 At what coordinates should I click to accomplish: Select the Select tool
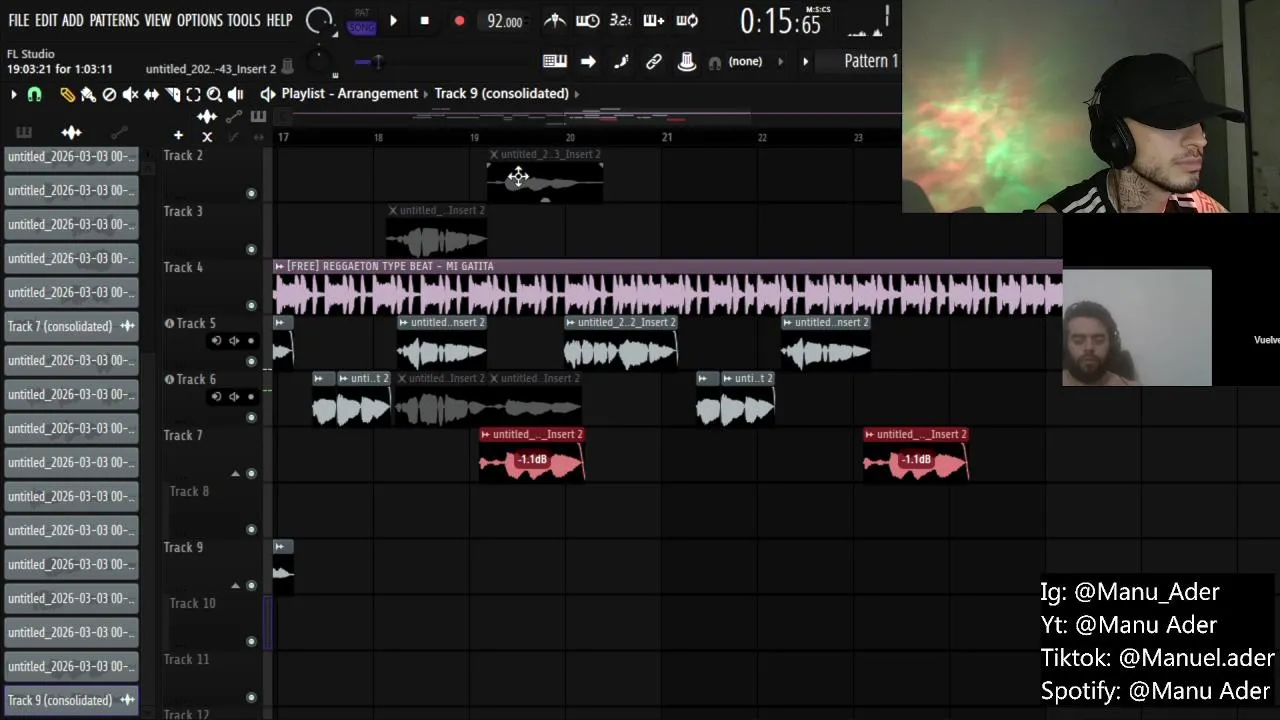click(193, 94)
